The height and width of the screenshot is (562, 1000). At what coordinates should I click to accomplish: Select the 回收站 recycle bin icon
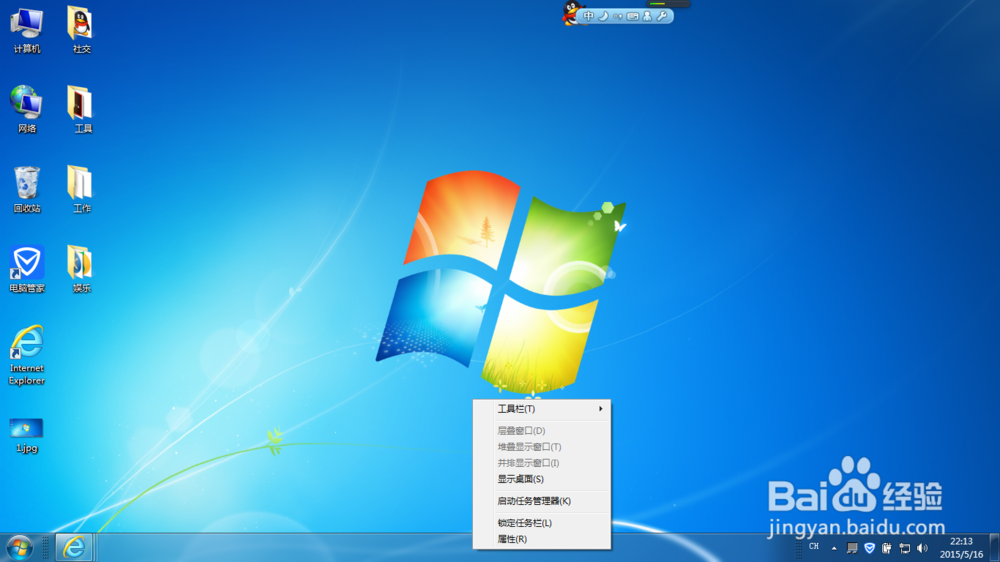[27, 189]
